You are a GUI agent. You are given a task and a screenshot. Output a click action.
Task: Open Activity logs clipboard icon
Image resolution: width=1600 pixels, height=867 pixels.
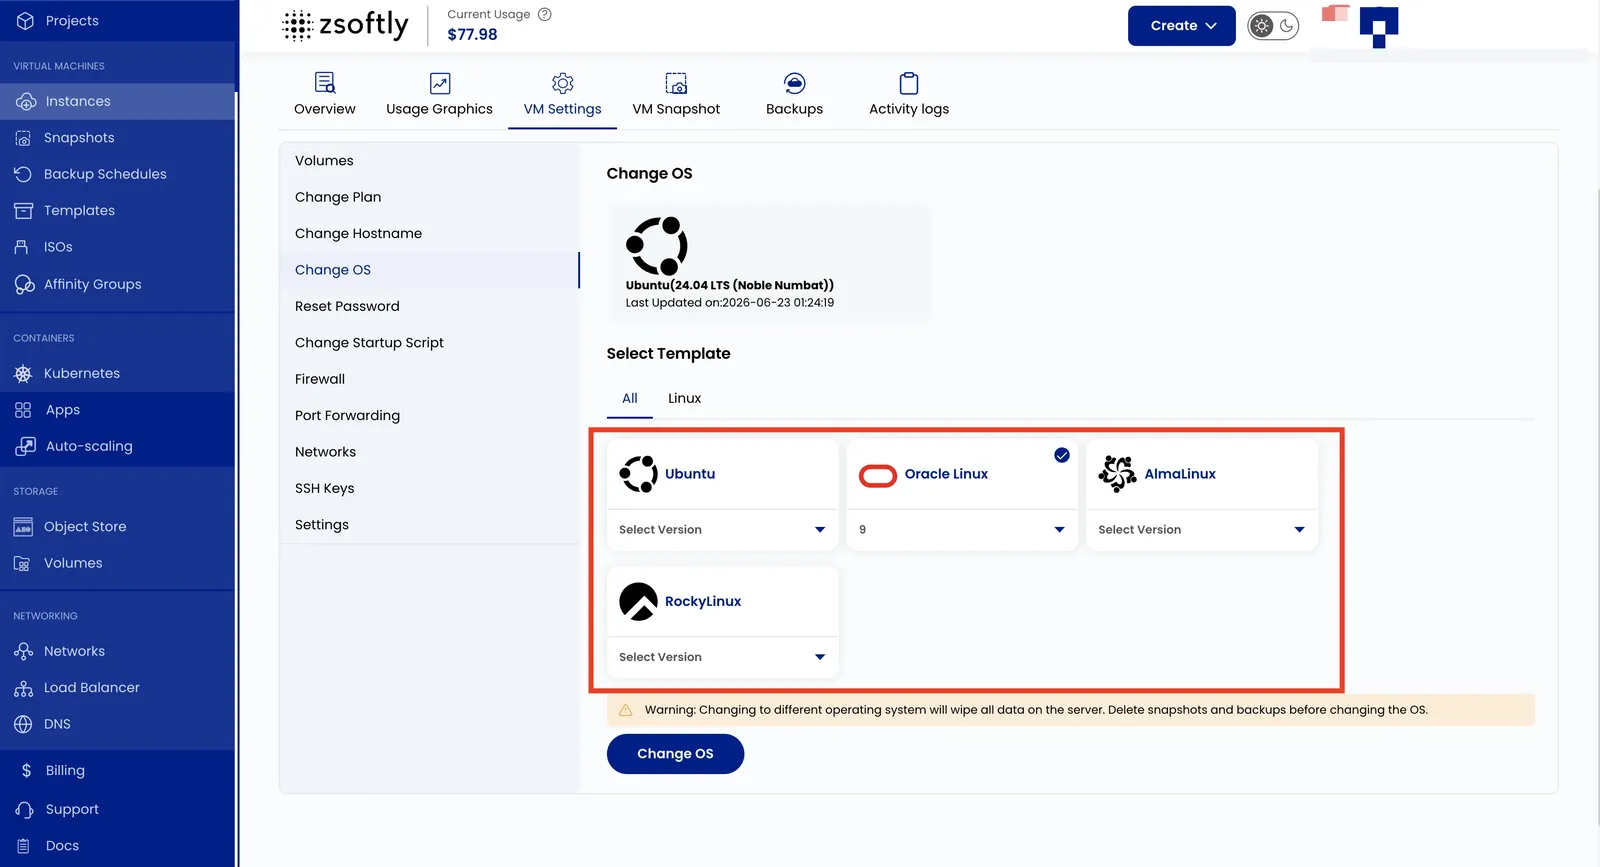(x=909, y=83)
